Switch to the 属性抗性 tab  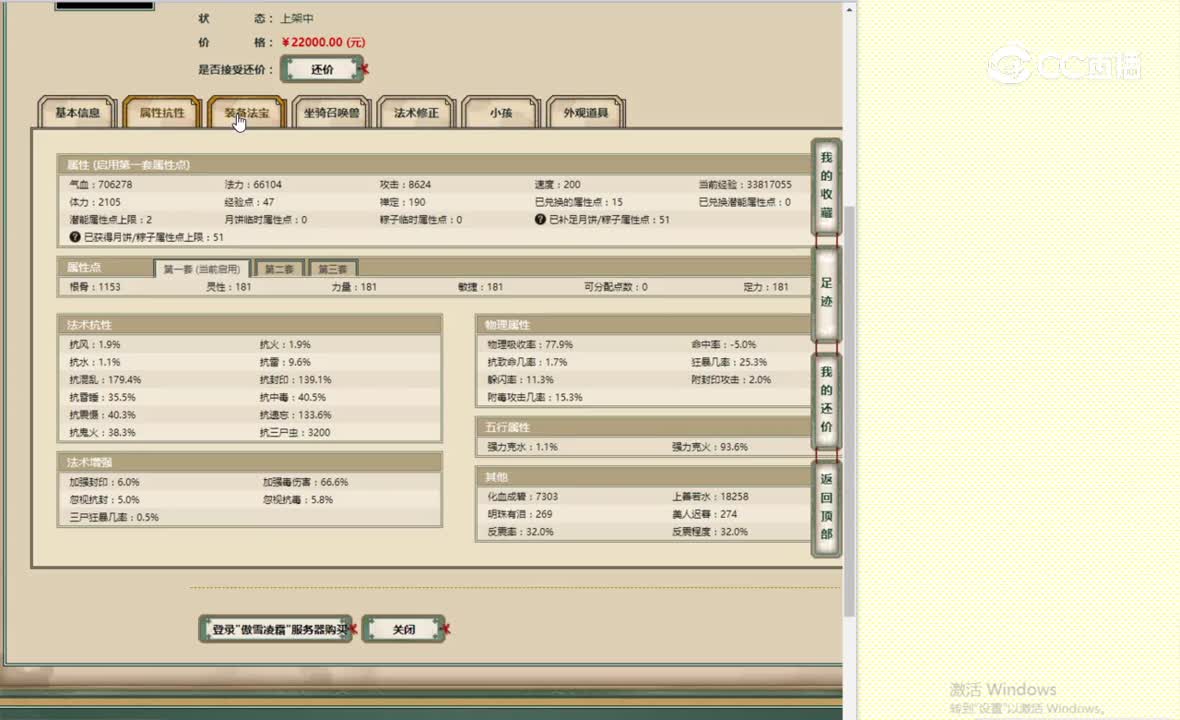[x=162, y=112]
